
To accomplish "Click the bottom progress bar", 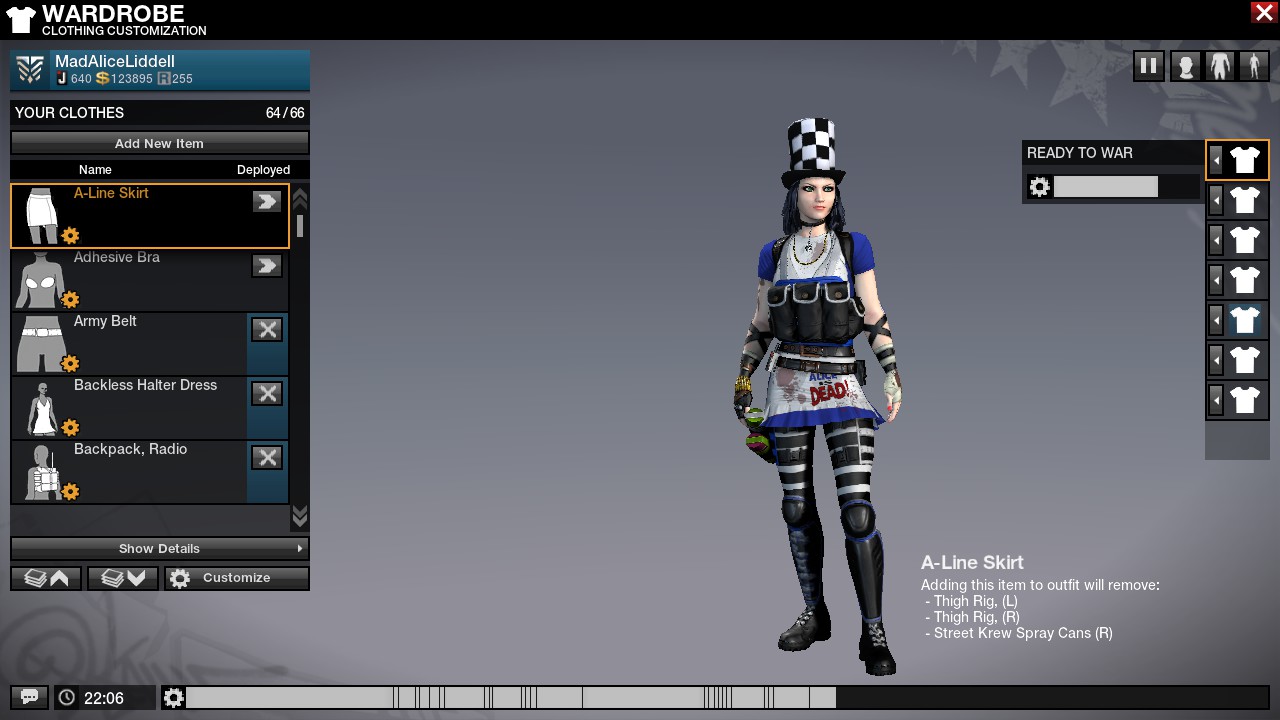I will click(x=727, y=697).
